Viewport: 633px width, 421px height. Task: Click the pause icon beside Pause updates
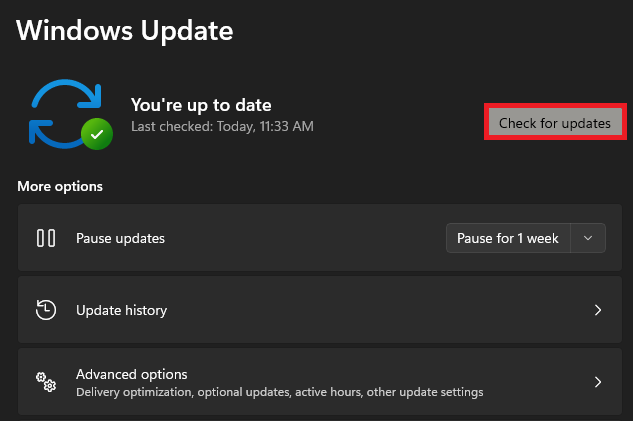pos(46,238)
